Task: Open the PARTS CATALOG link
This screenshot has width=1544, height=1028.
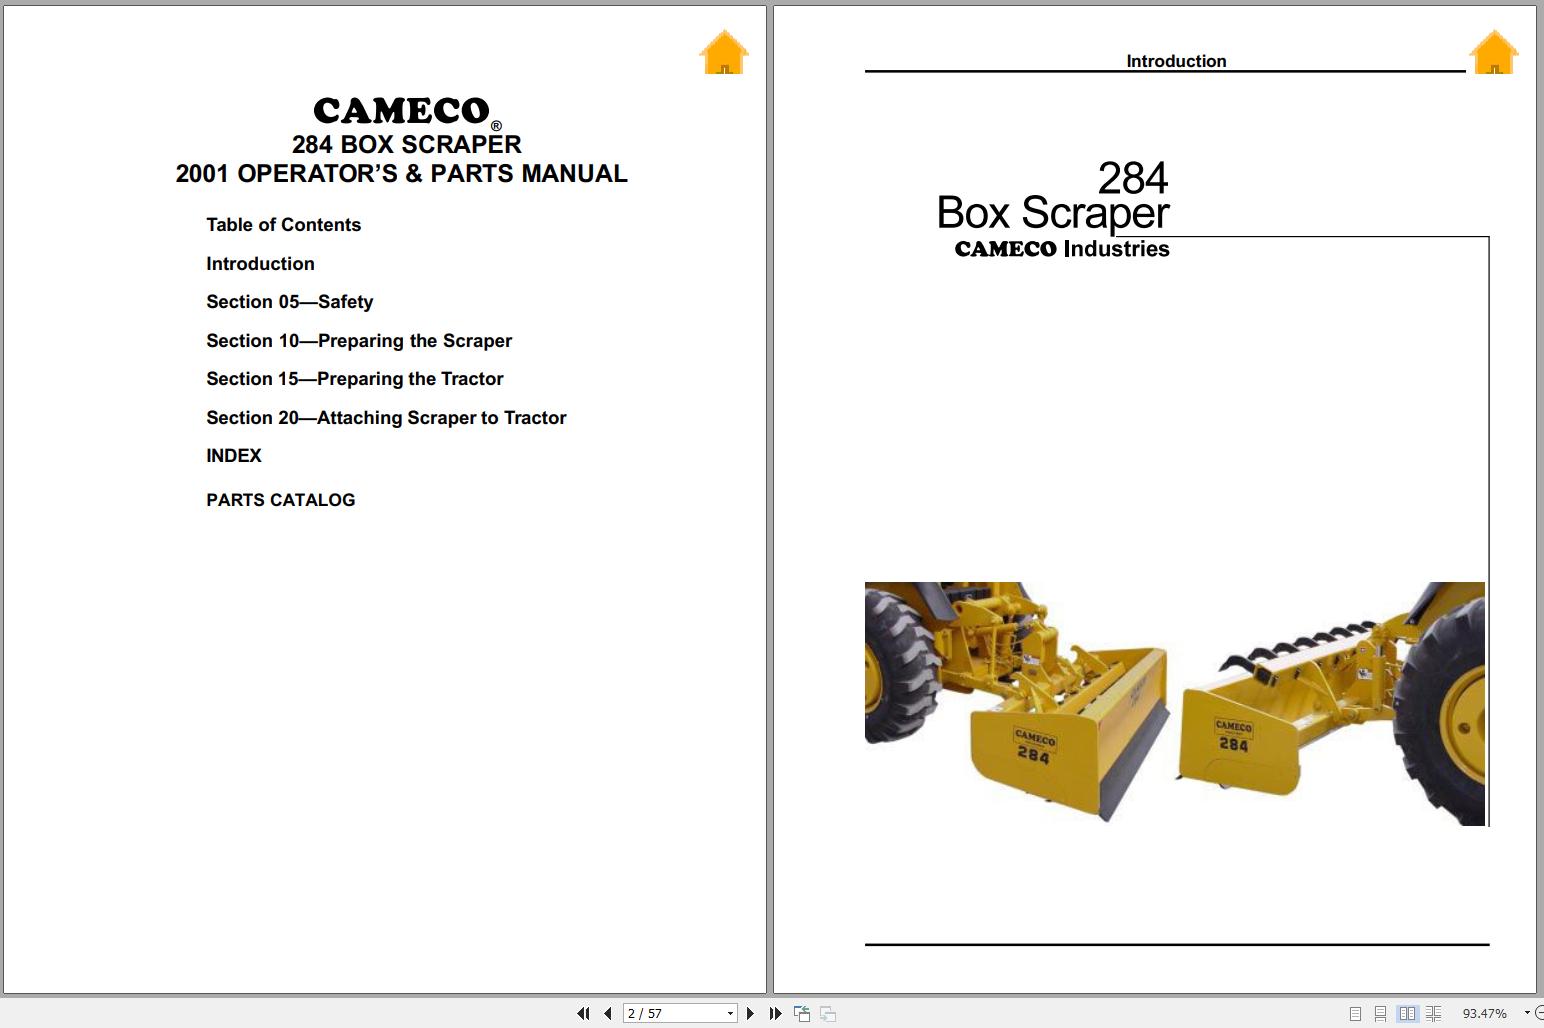Action: [x=280, y=499]
